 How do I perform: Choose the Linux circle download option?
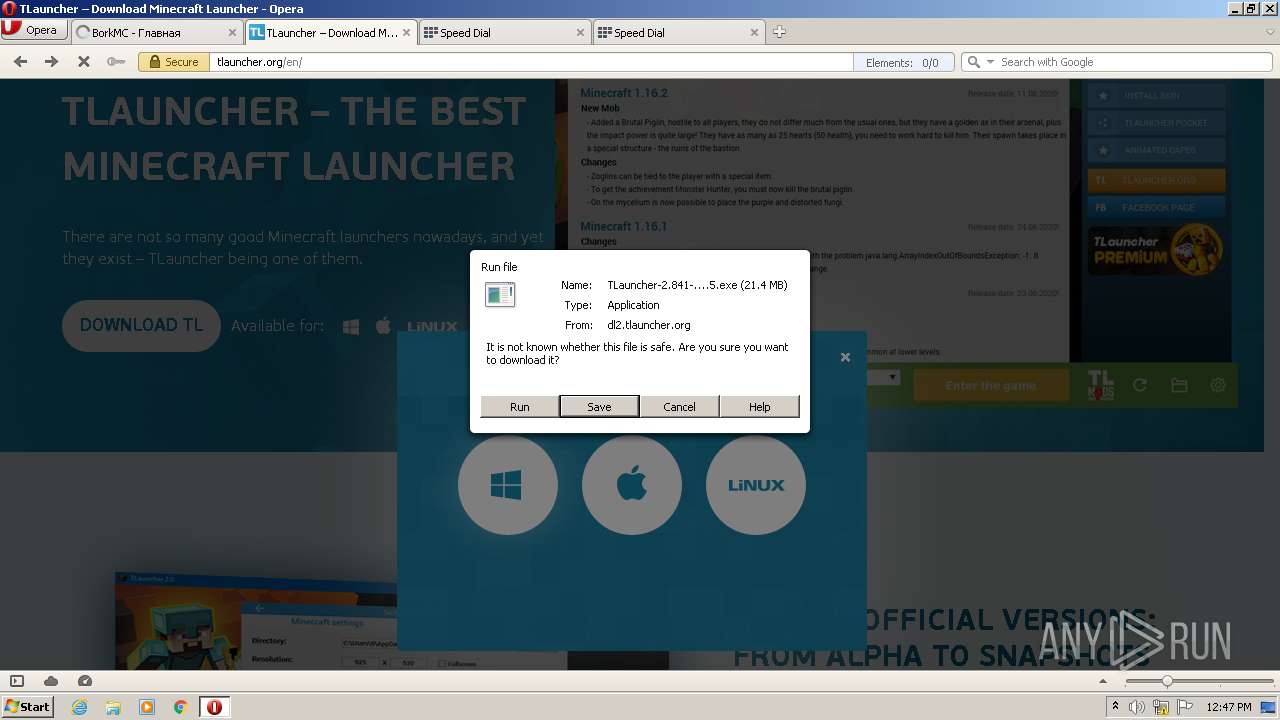[x=755, y=485]
